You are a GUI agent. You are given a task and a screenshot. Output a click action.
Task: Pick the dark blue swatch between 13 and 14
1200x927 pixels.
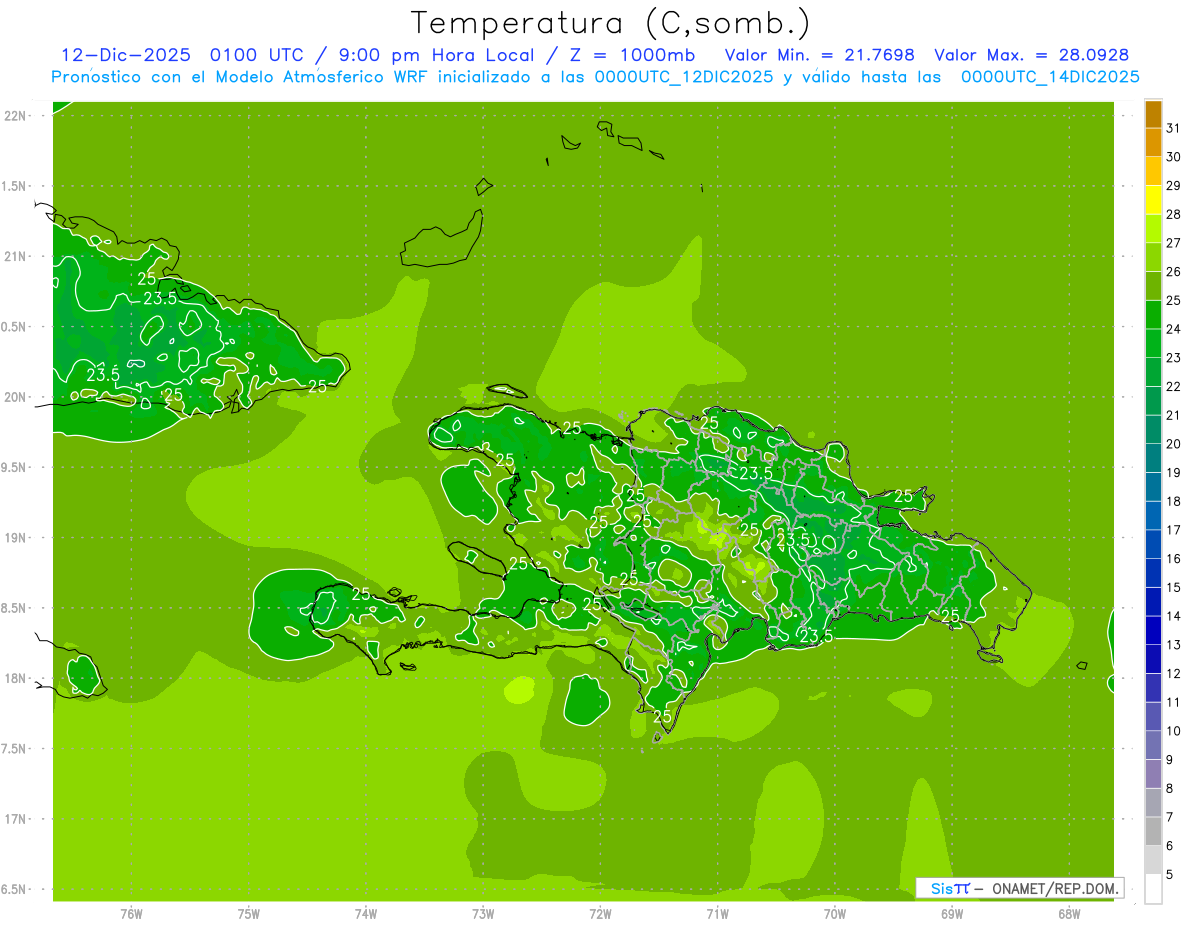coord(1153,630)
